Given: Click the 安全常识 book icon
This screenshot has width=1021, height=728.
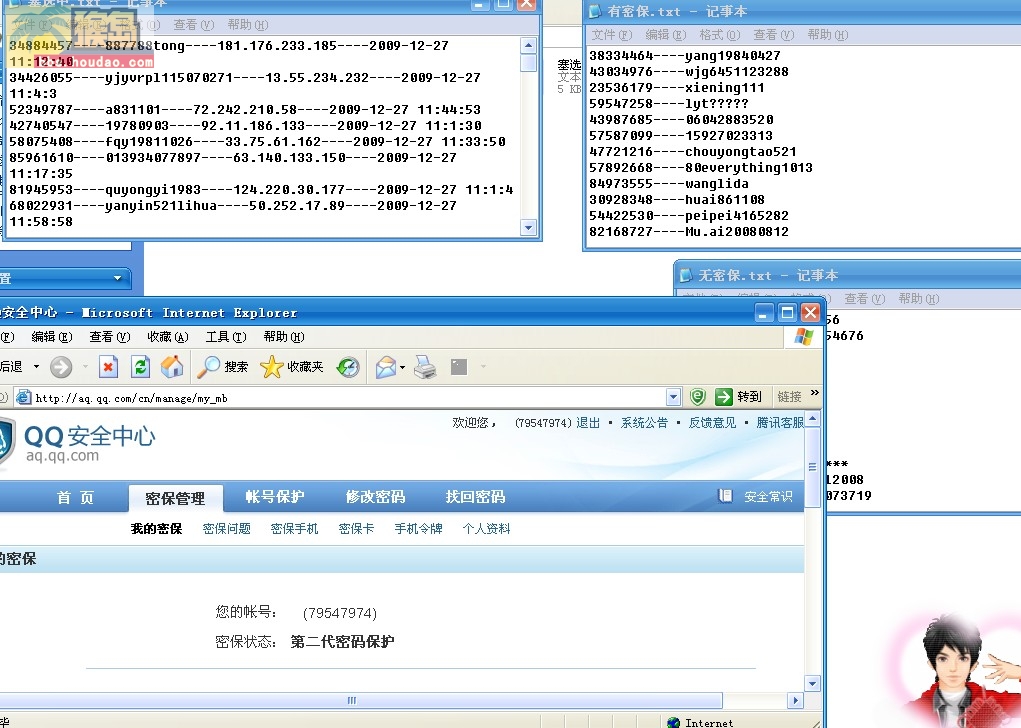Looking at the screenshot, I should coord(725,496).
